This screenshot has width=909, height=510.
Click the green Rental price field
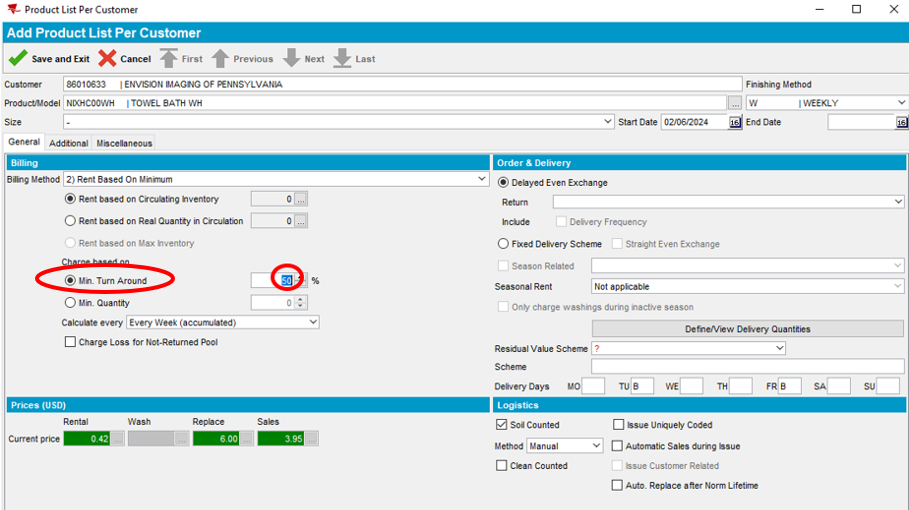pos(85,438)
